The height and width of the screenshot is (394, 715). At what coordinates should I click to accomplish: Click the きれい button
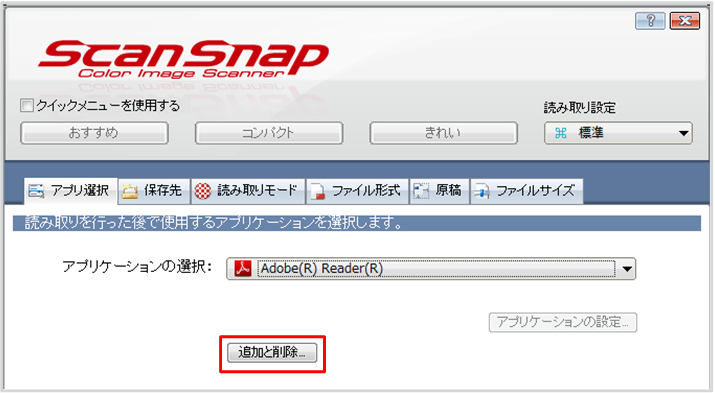(443, 133)
